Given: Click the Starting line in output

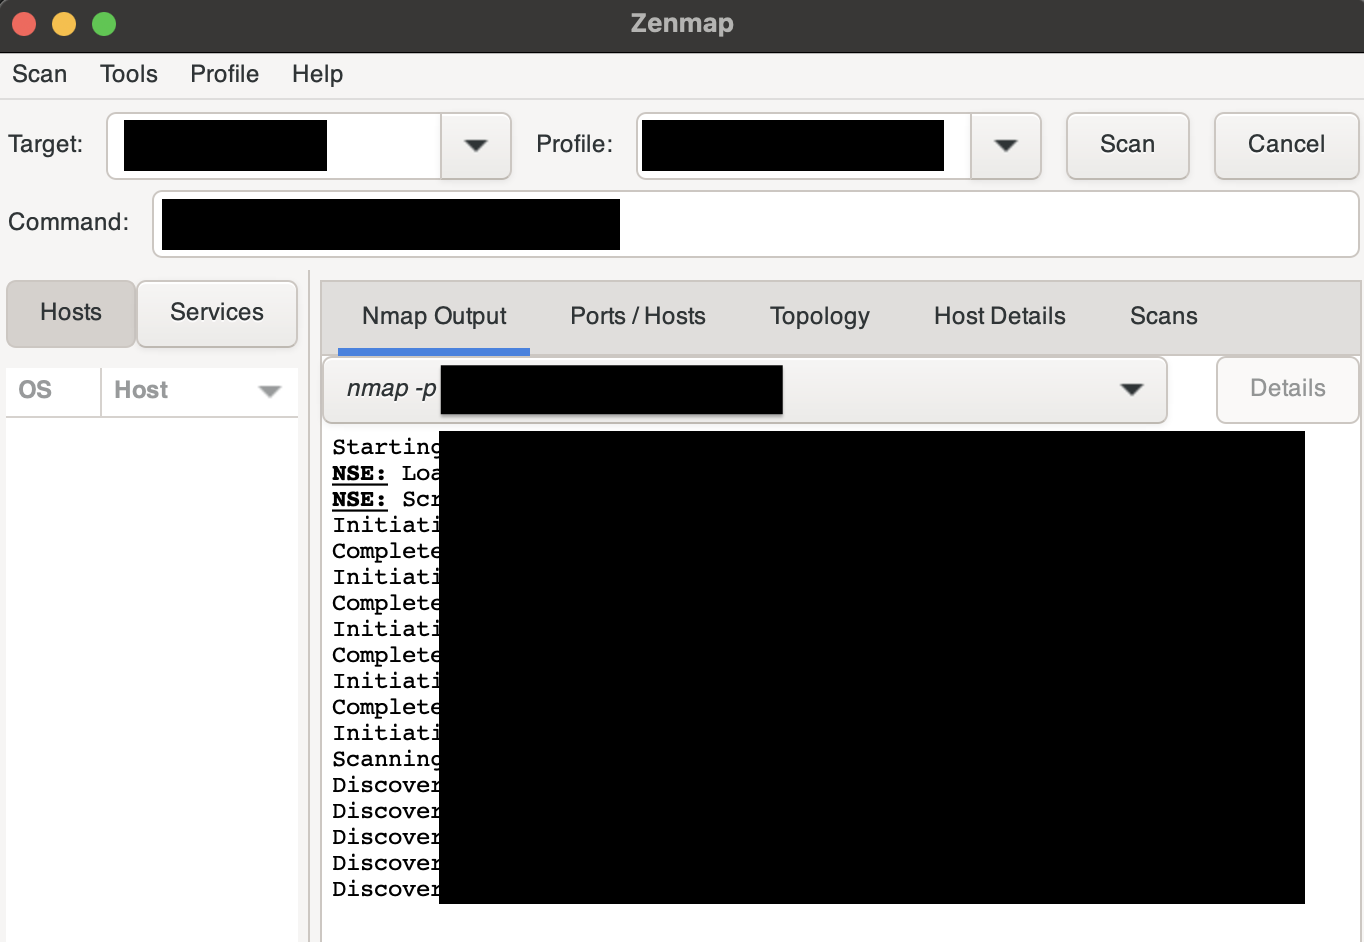Looking at the screenshot, I should coord(385,448).
